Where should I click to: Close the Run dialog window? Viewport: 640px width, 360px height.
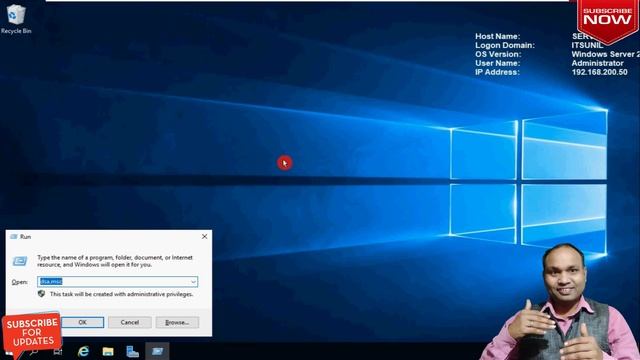pos(204,237)
